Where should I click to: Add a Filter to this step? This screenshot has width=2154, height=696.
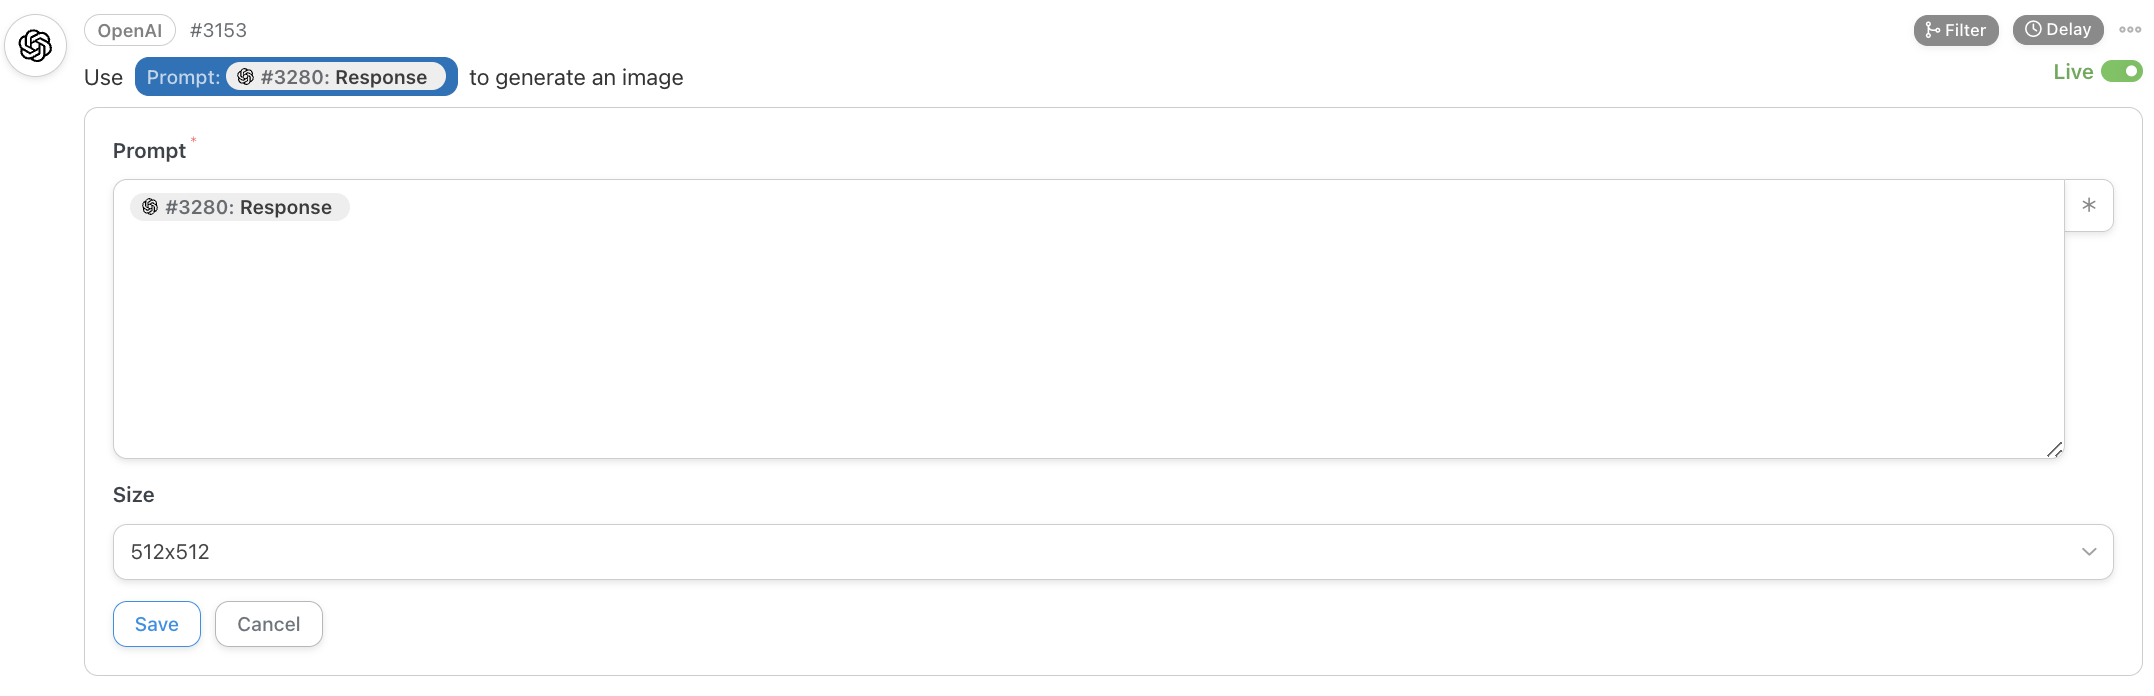coord(1956,30)
